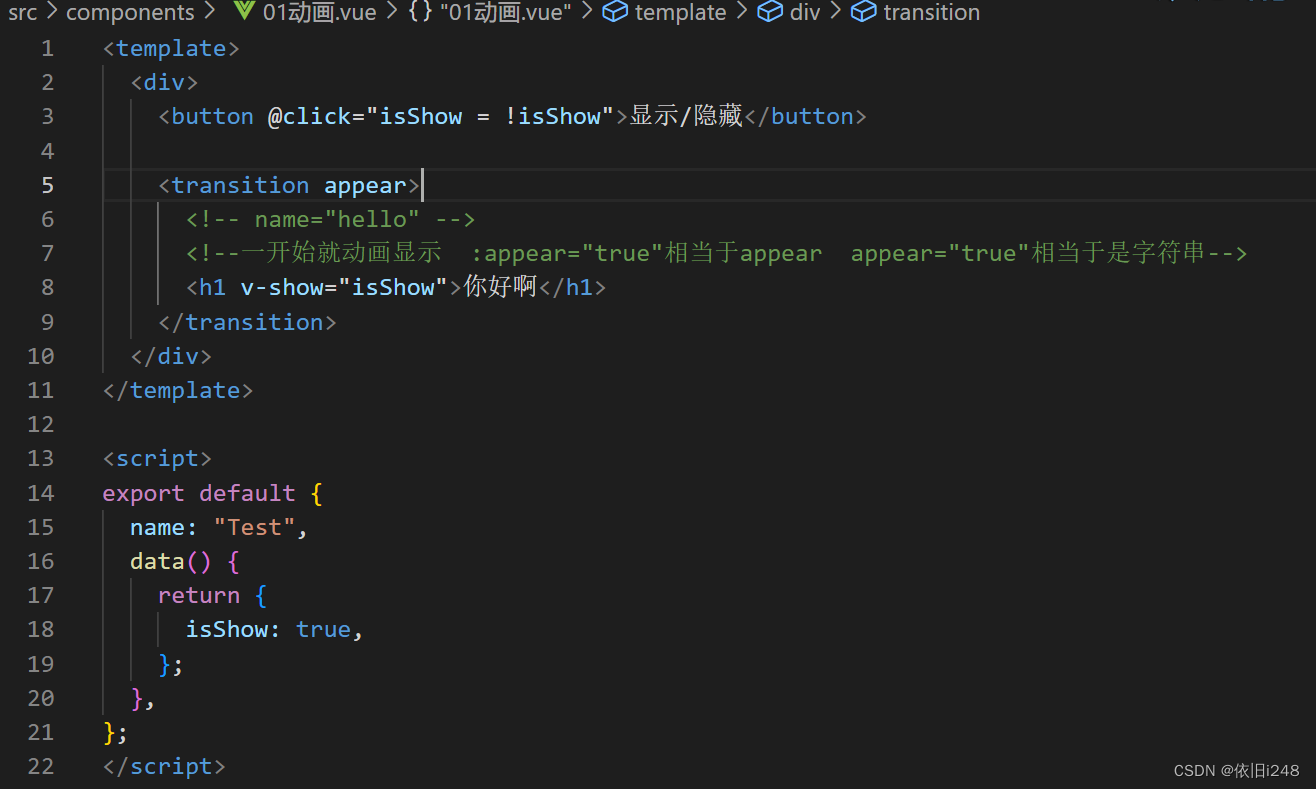The image size is (1316, 789).
Task: Click the 你好啊 heading text
Action: 500,287
